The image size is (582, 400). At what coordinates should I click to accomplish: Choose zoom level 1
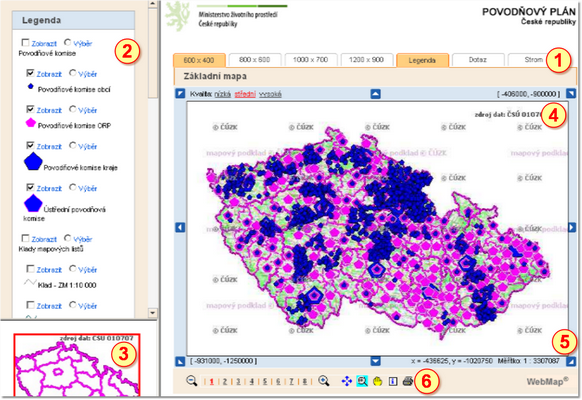click(x=212, y=381)
